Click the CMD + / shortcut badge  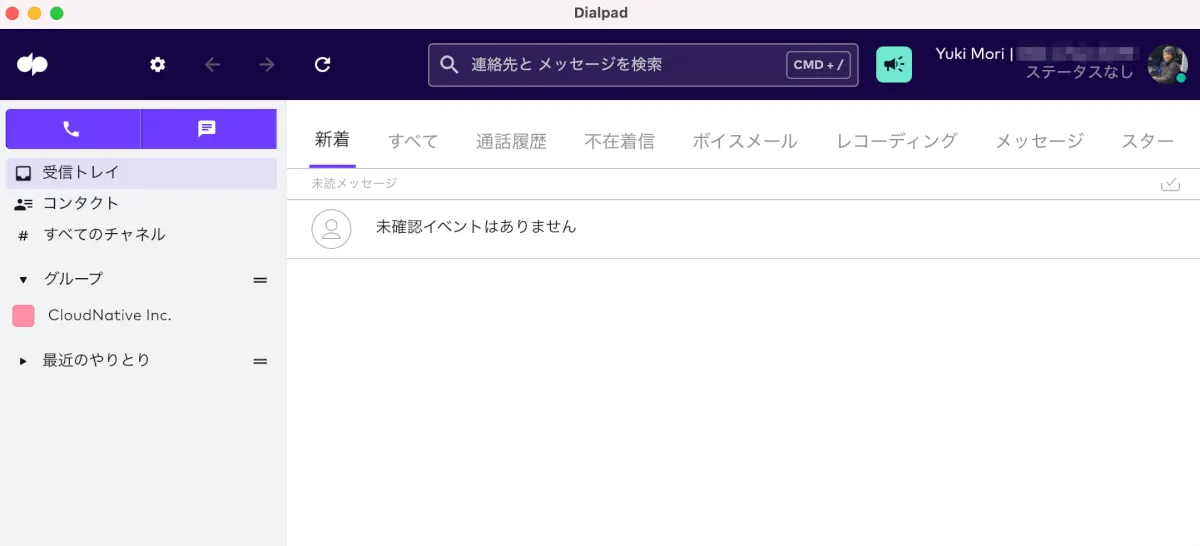[x=819, y=65]
